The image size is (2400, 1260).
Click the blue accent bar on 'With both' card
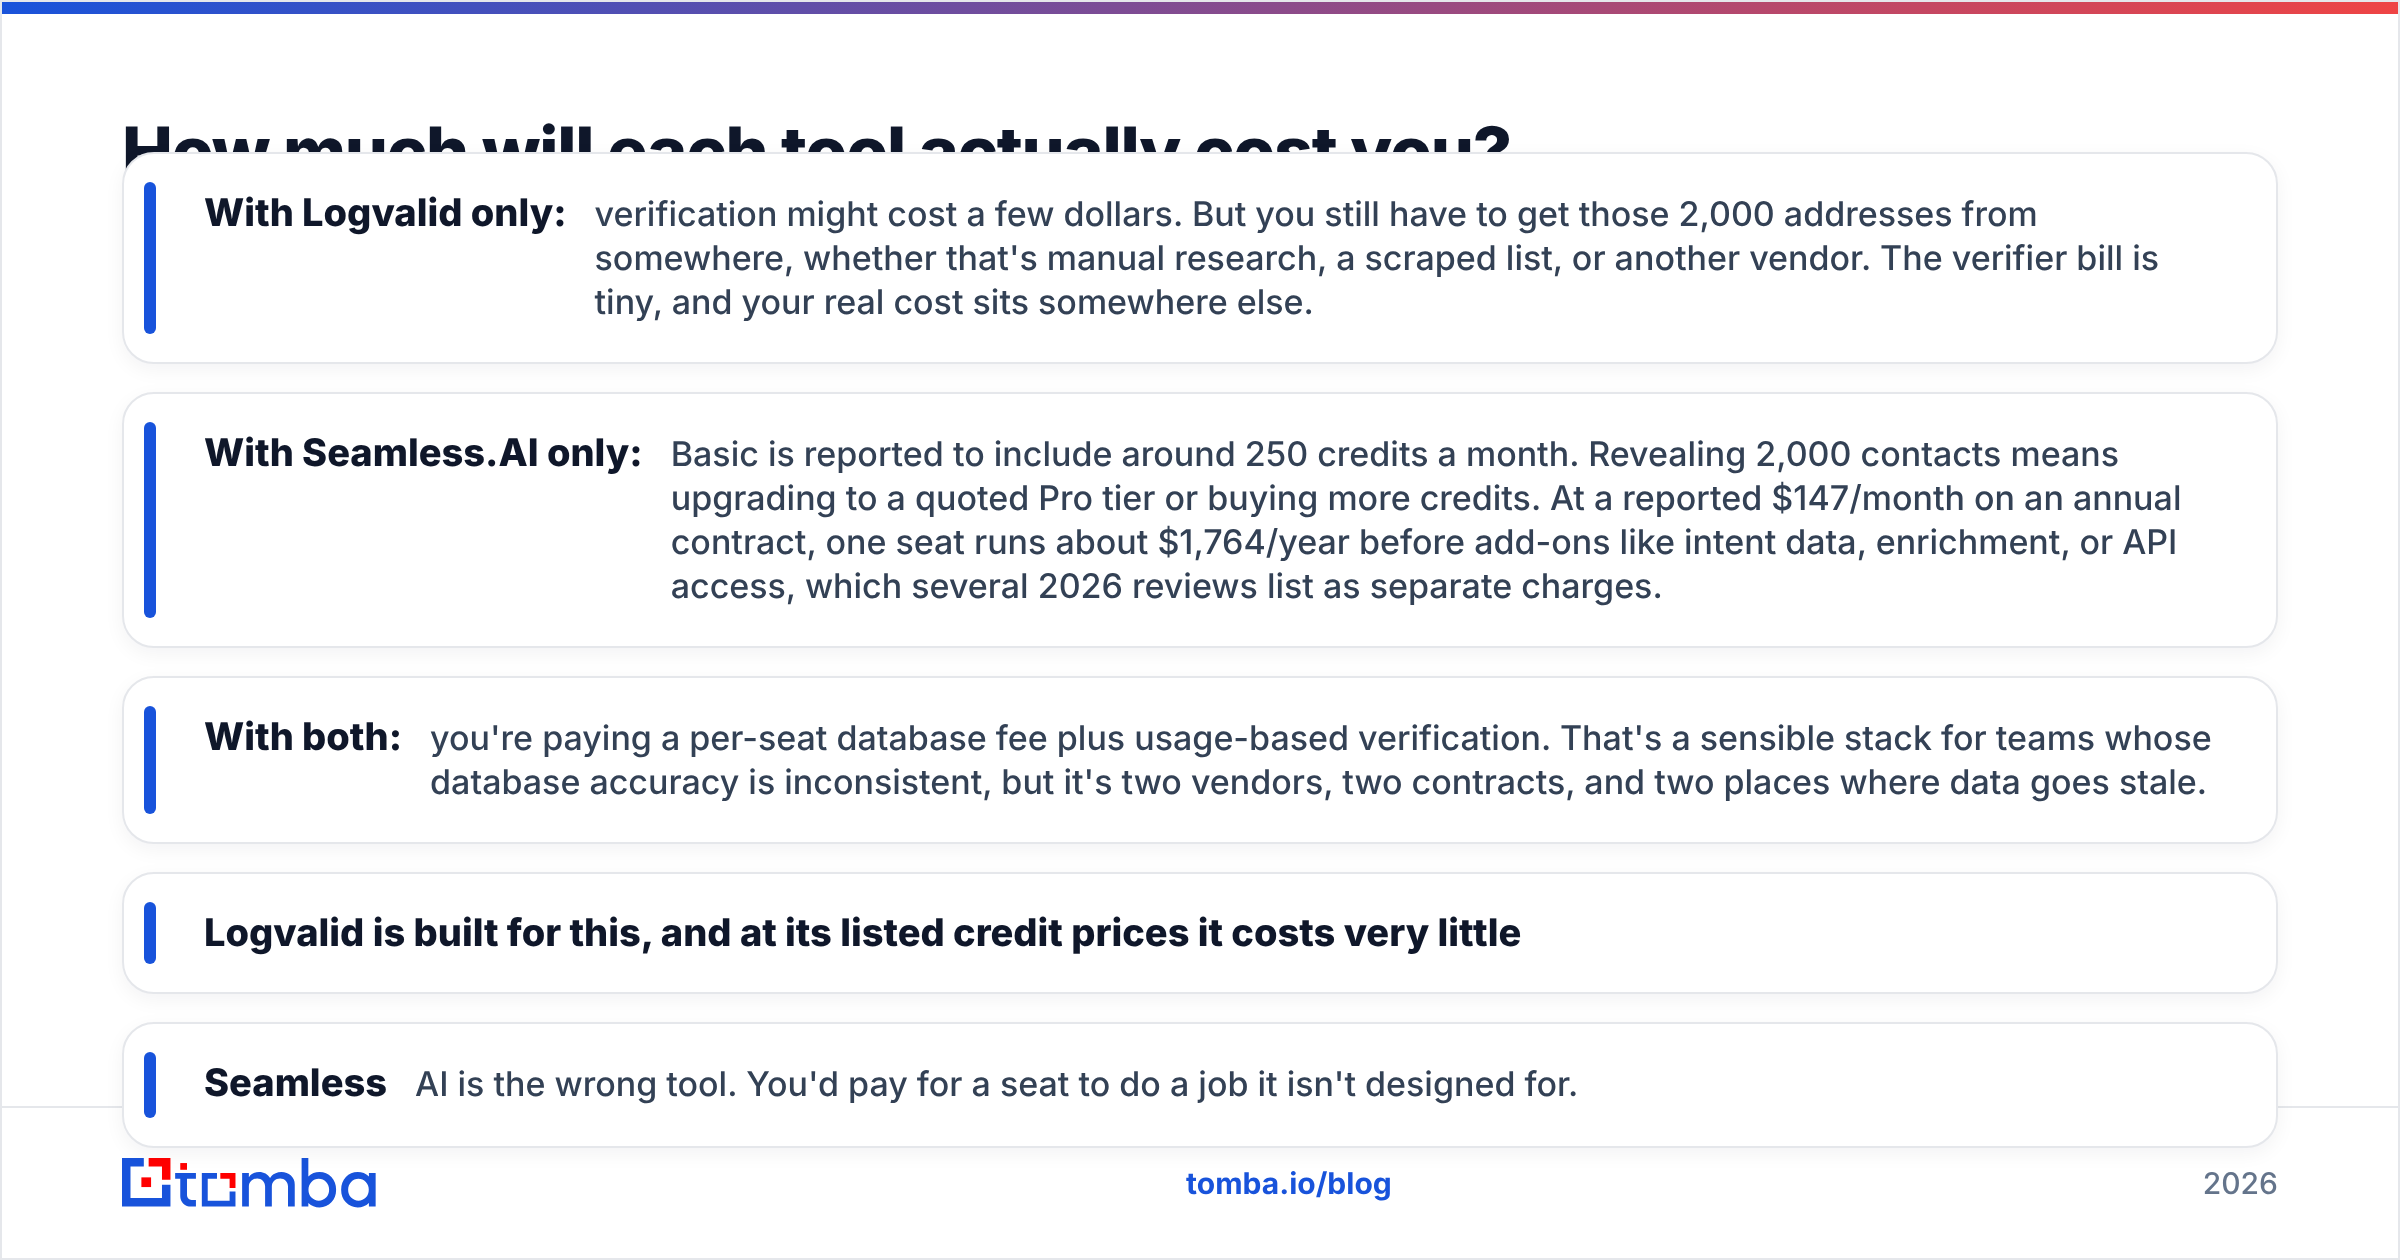pos(150,760)
